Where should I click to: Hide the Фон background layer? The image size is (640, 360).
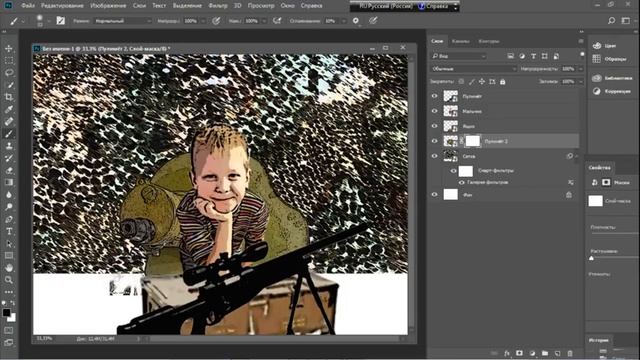(x=435, y=195)
